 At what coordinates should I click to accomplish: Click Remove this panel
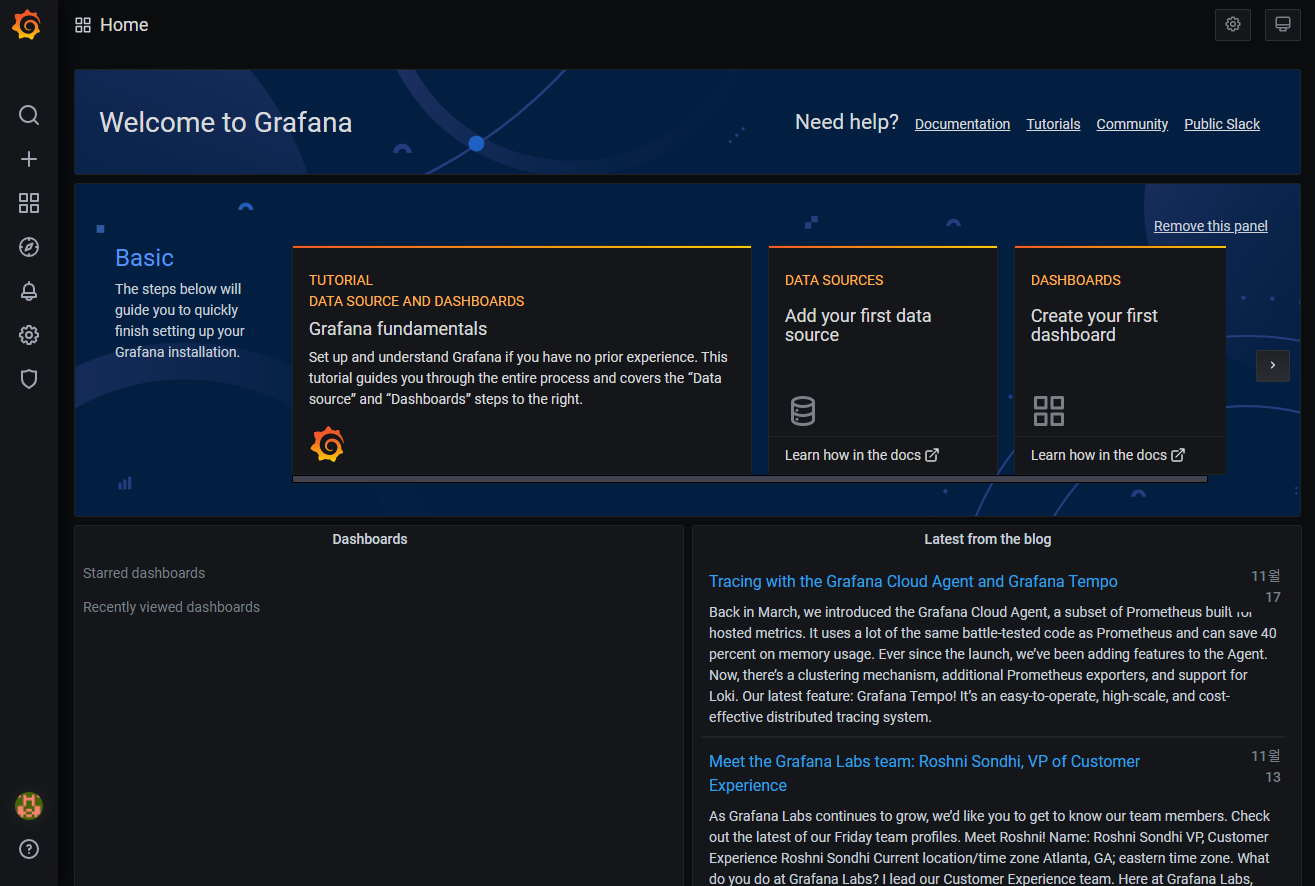tap(1211, 226)
